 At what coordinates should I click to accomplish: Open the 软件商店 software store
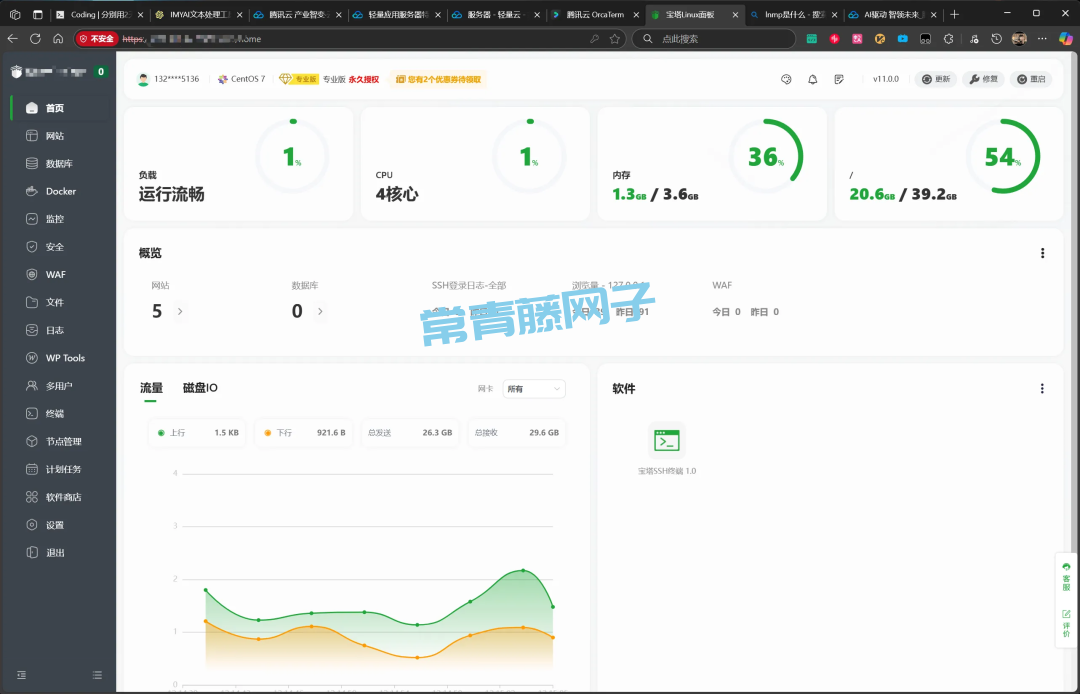tap(63, 497)
